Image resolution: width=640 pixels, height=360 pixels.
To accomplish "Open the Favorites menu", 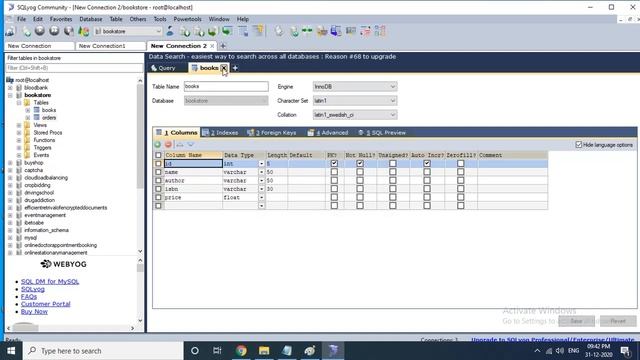I will tap(61, 19).
